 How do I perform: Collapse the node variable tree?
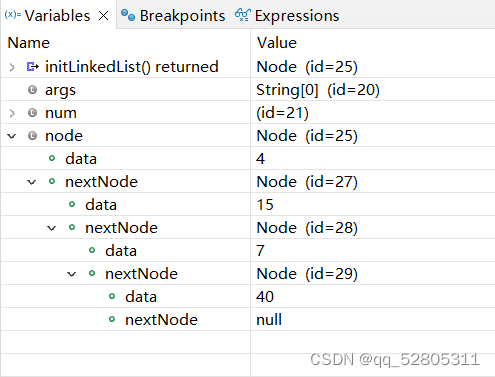[12, 136]
